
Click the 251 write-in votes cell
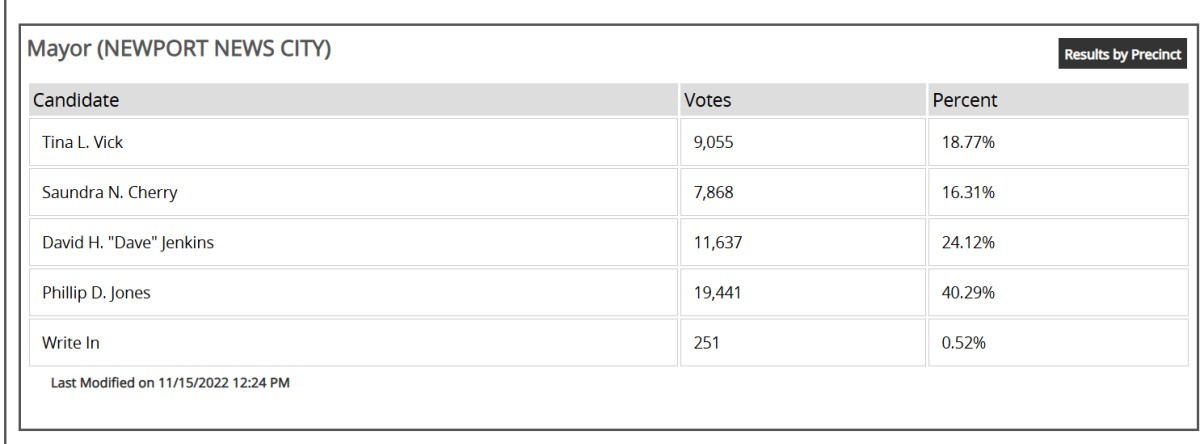tap(801, 343)
